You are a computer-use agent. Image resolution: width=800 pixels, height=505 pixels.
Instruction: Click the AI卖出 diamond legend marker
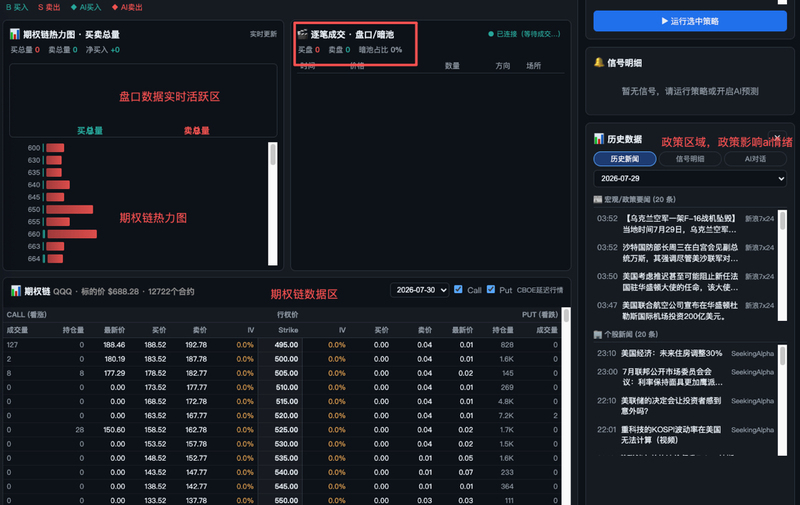coord(127,7)
